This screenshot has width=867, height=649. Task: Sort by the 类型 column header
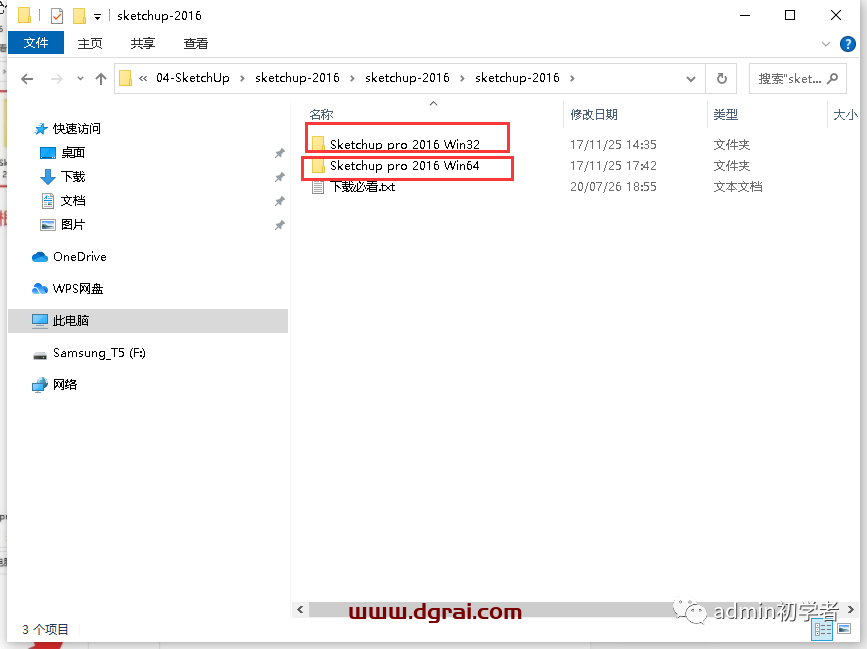tap(725, 114)
